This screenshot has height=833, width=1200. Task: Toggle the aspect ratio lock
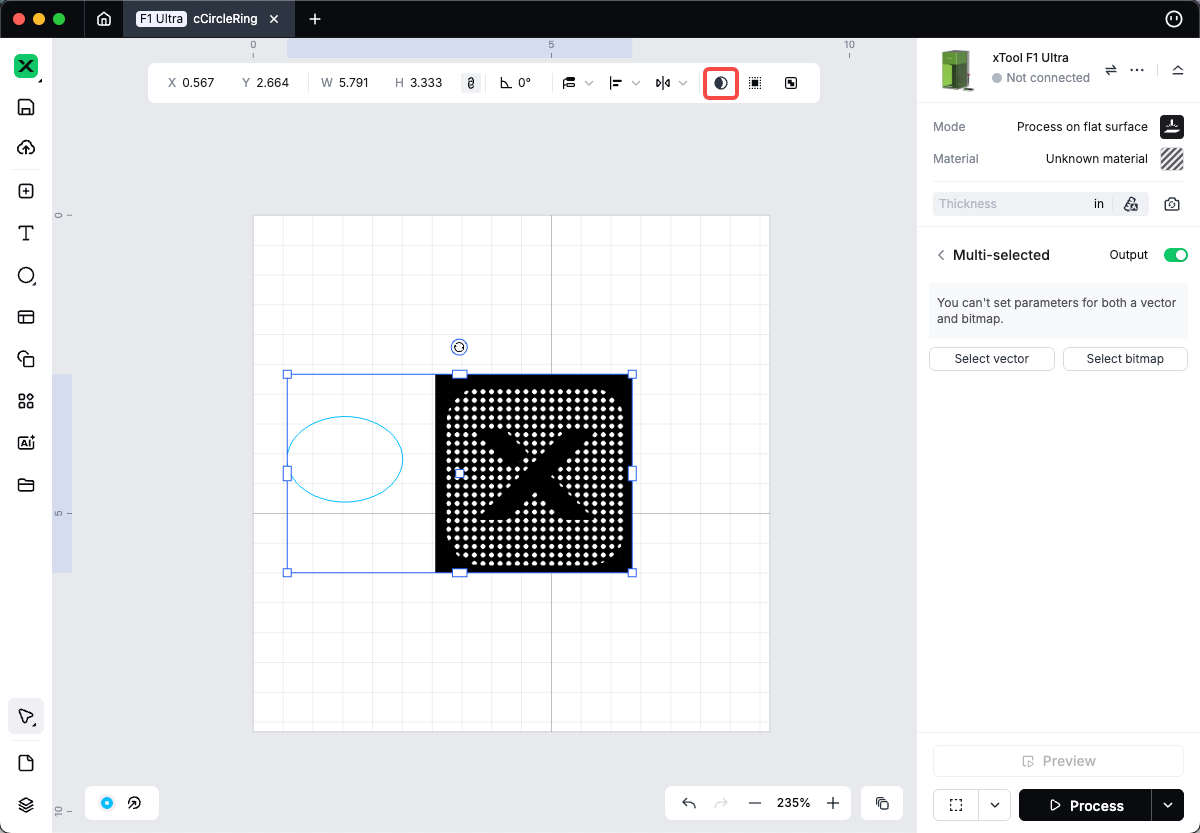[471, 83]
